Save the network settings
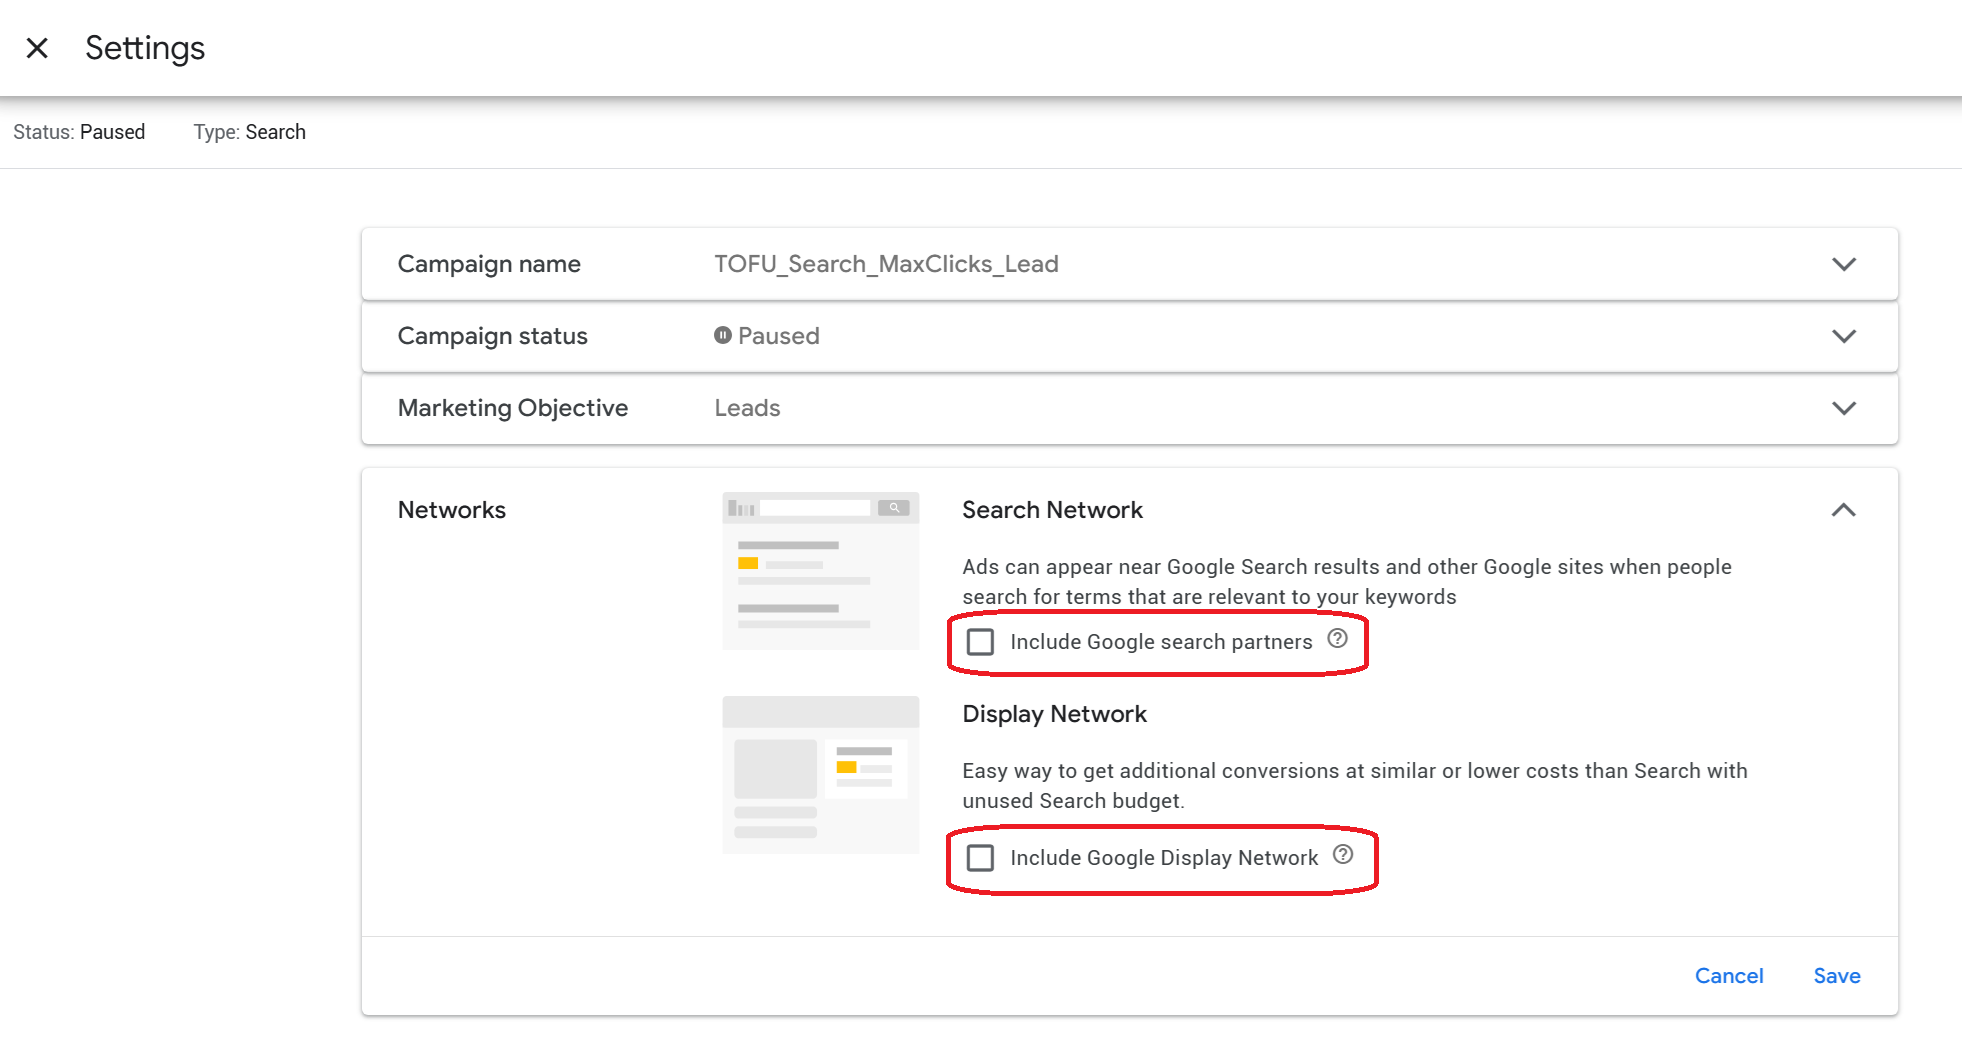Image resolution: width=1962 pixels, height=1060 pixels. tap(1837, 976)
